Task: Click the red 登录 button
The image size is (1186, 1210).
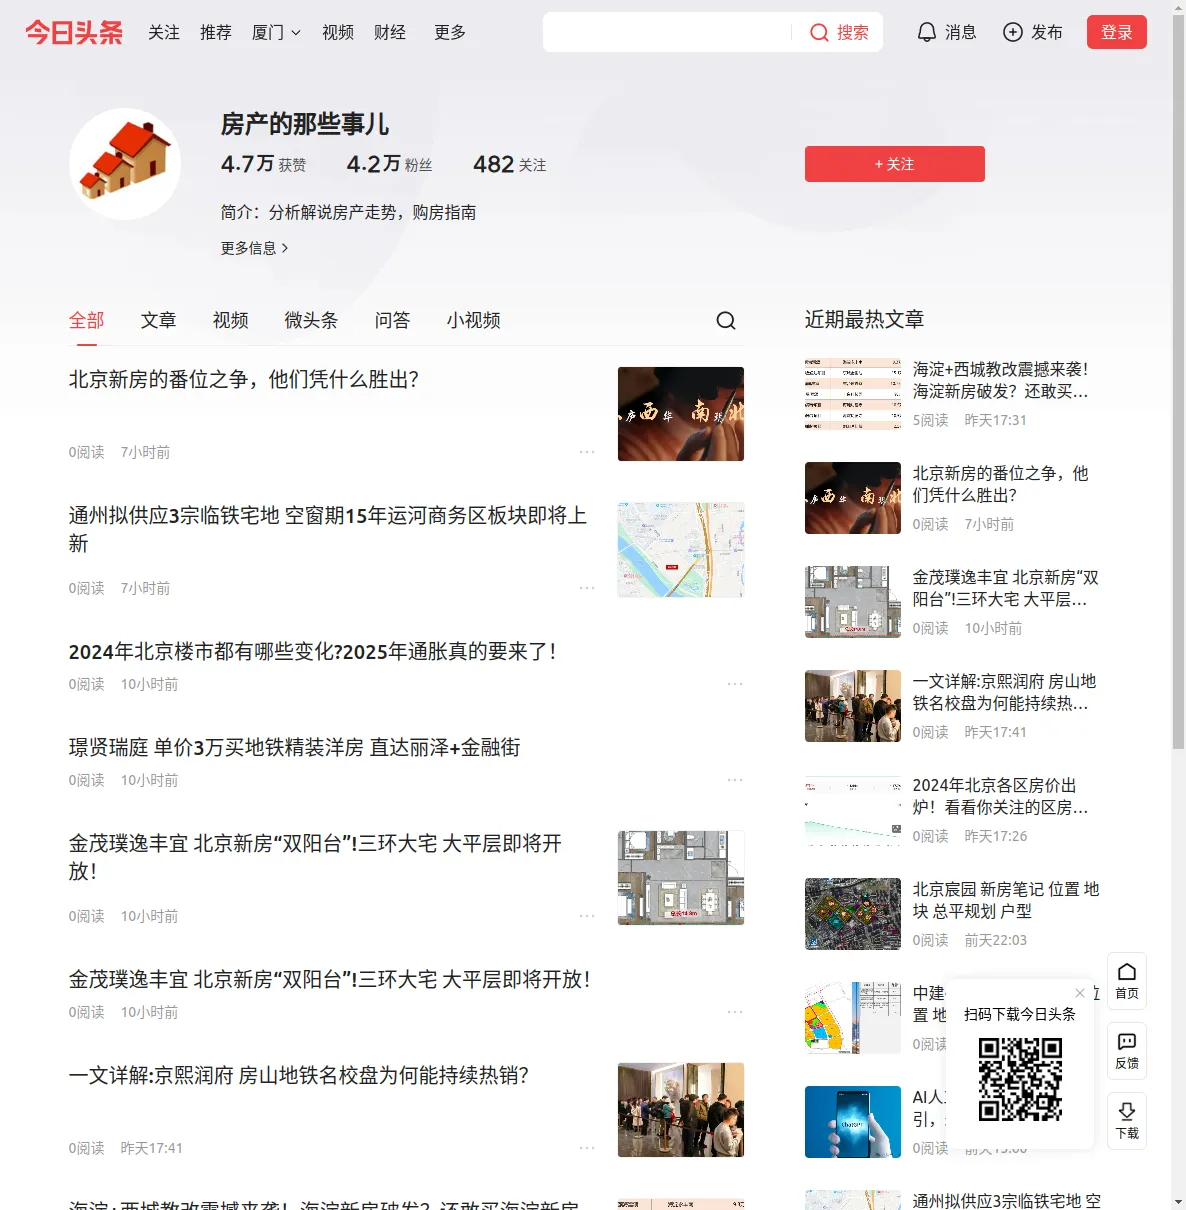Action: click(1117, 32)
